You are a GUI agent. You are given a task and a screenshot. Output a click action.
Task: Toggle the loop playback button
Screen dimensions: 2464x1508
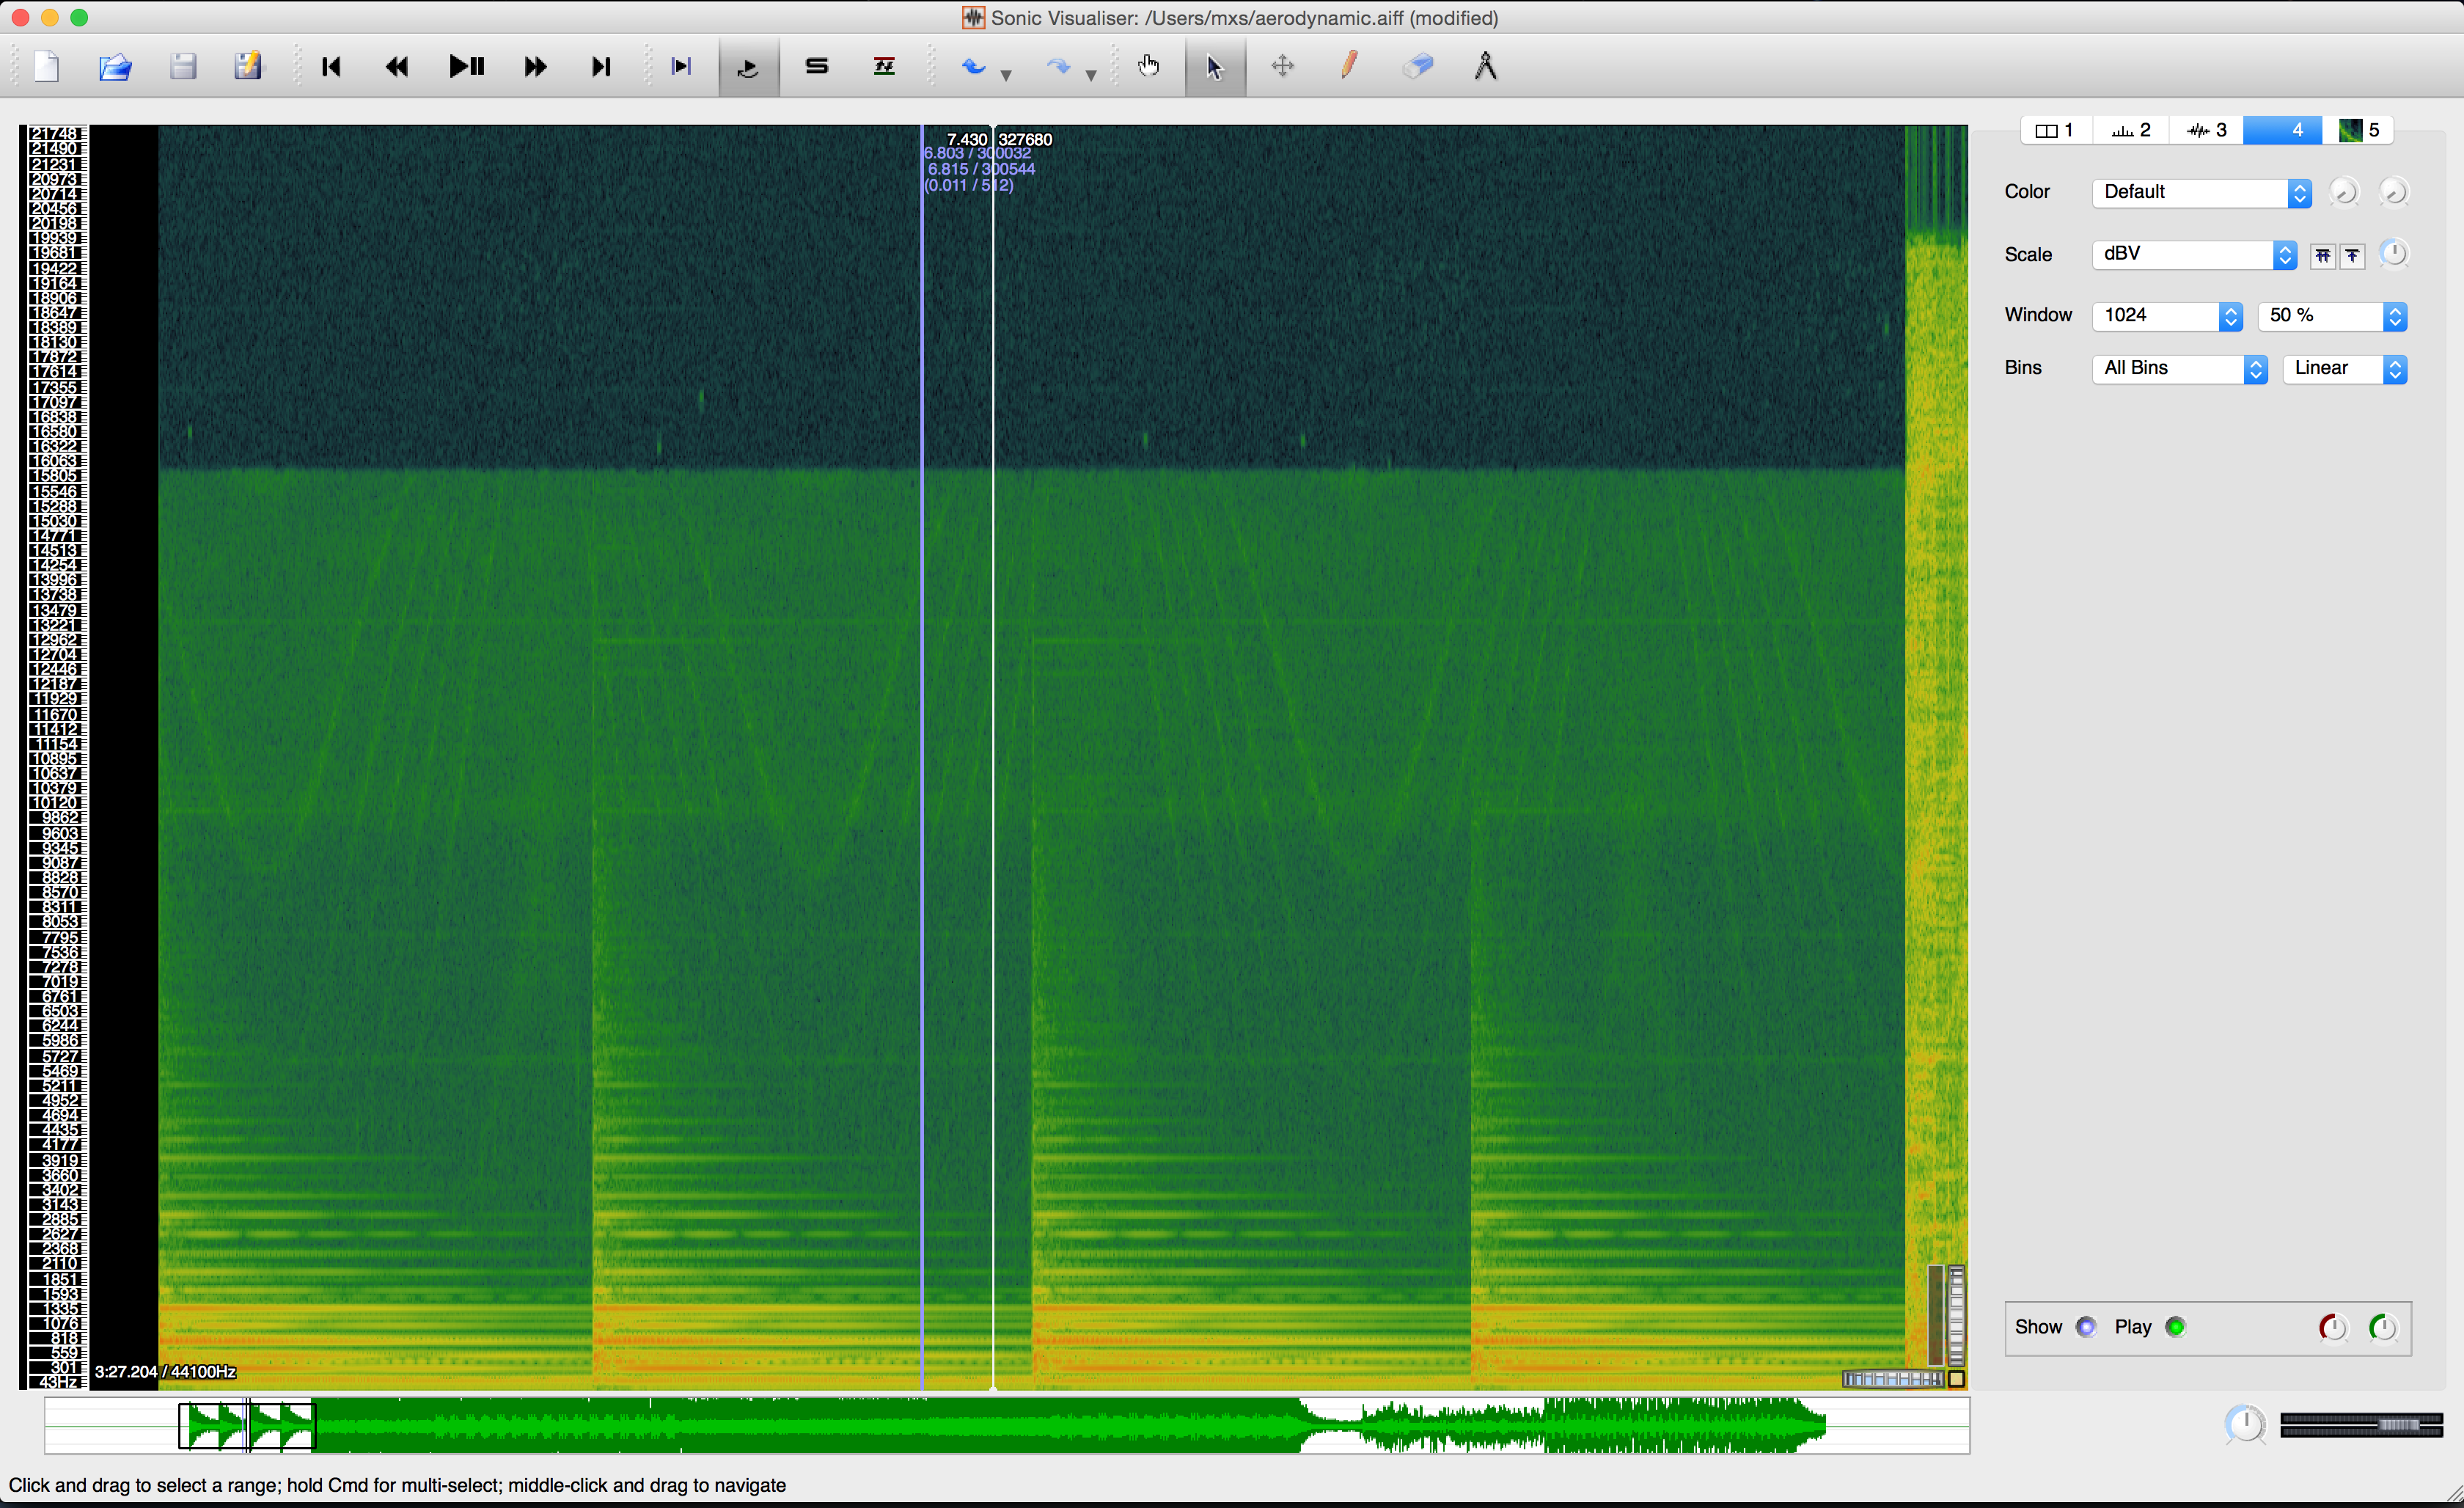point(748,67)
